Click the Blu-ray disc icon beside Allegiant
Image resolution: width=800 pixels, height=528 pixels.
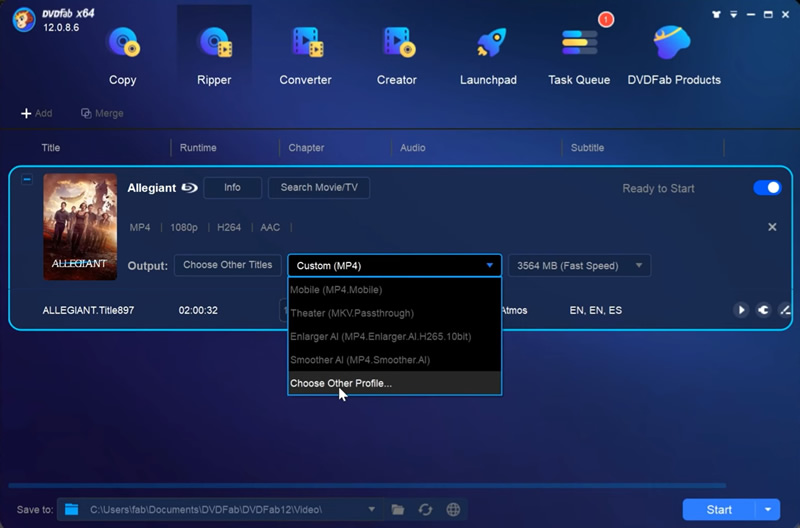tap(189, 188)
